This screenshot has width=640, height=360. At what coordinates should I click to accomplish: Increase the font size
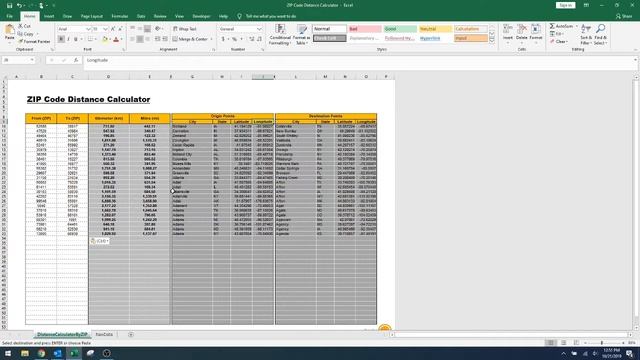tap(113, 29)
